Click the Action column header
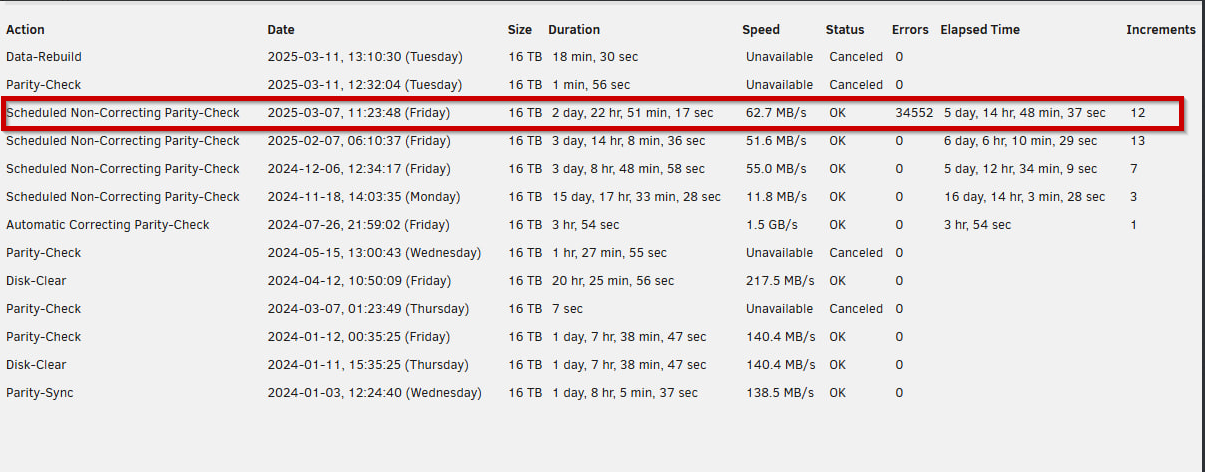The height and width of the screenshot is (472, 1205). [25, 30]
